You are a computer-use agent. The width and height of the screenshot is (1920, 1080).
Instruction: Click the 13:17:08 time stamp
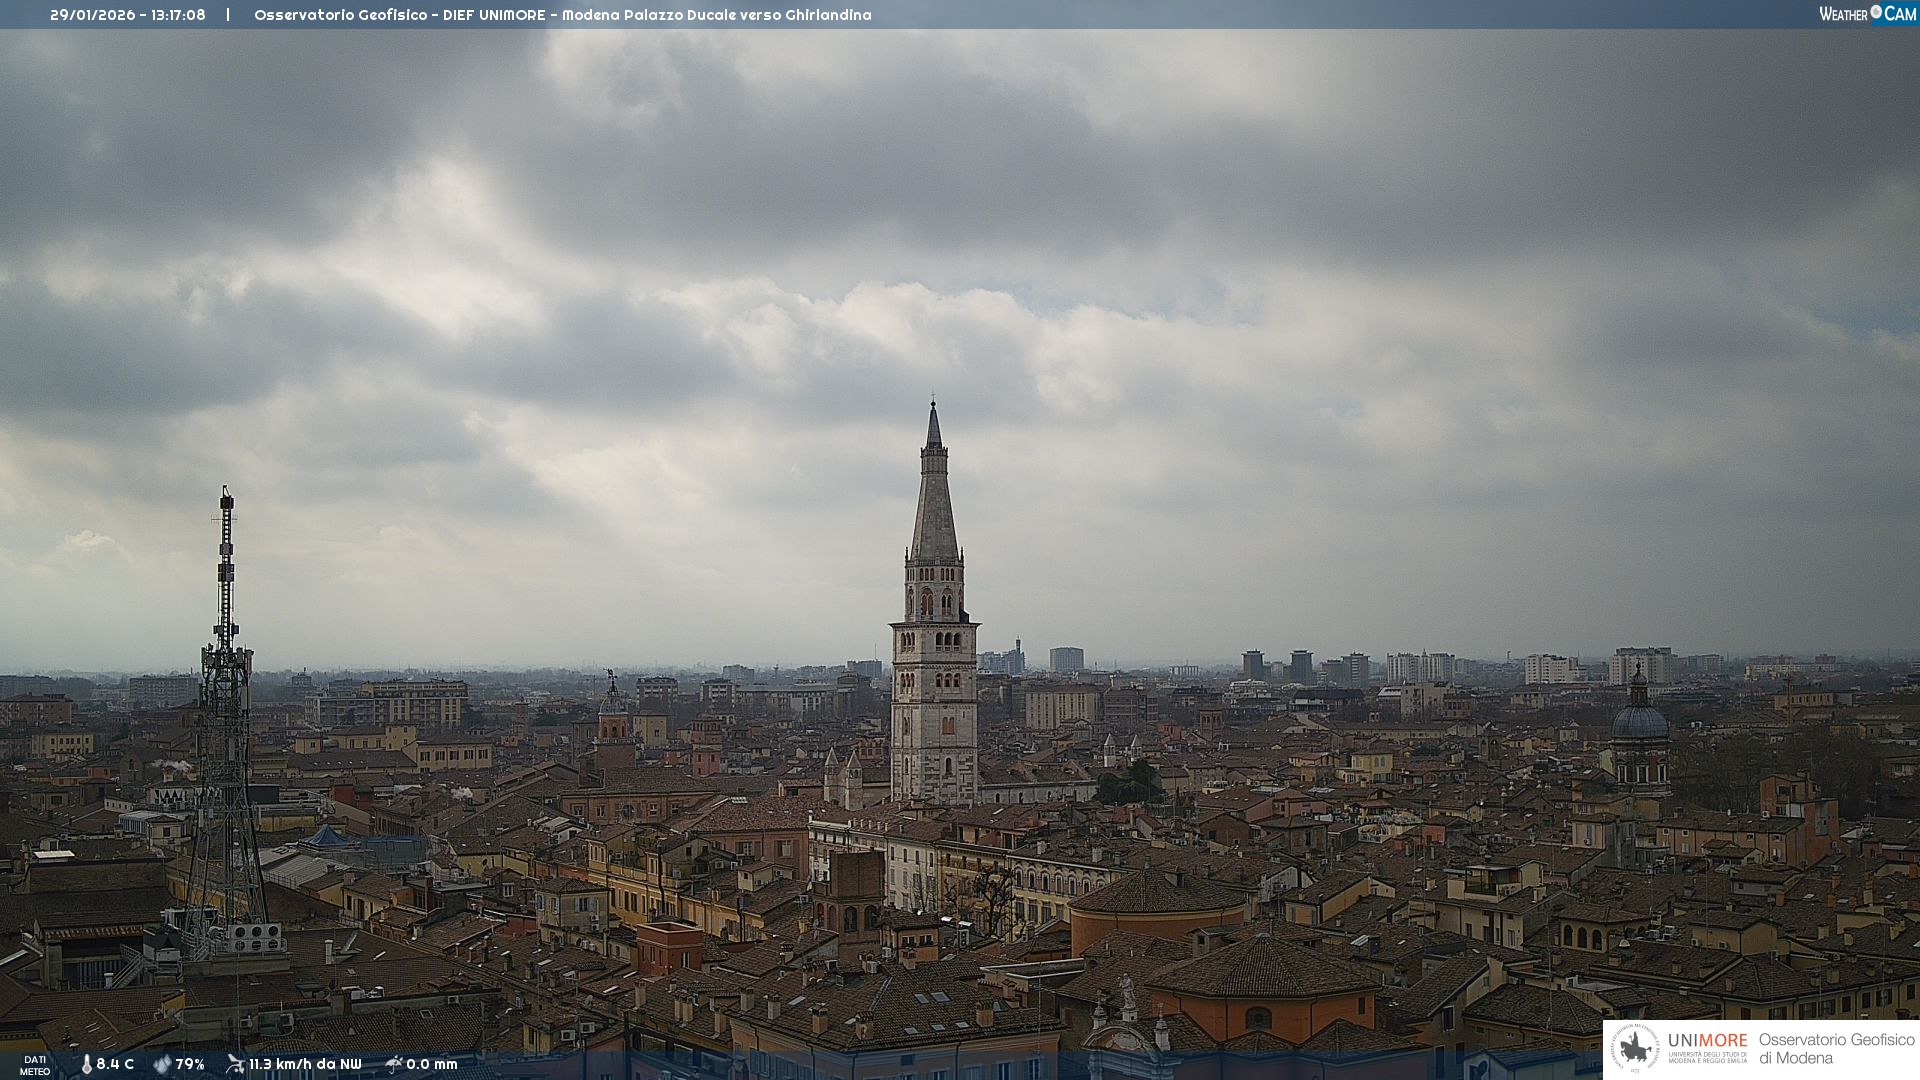178,15
